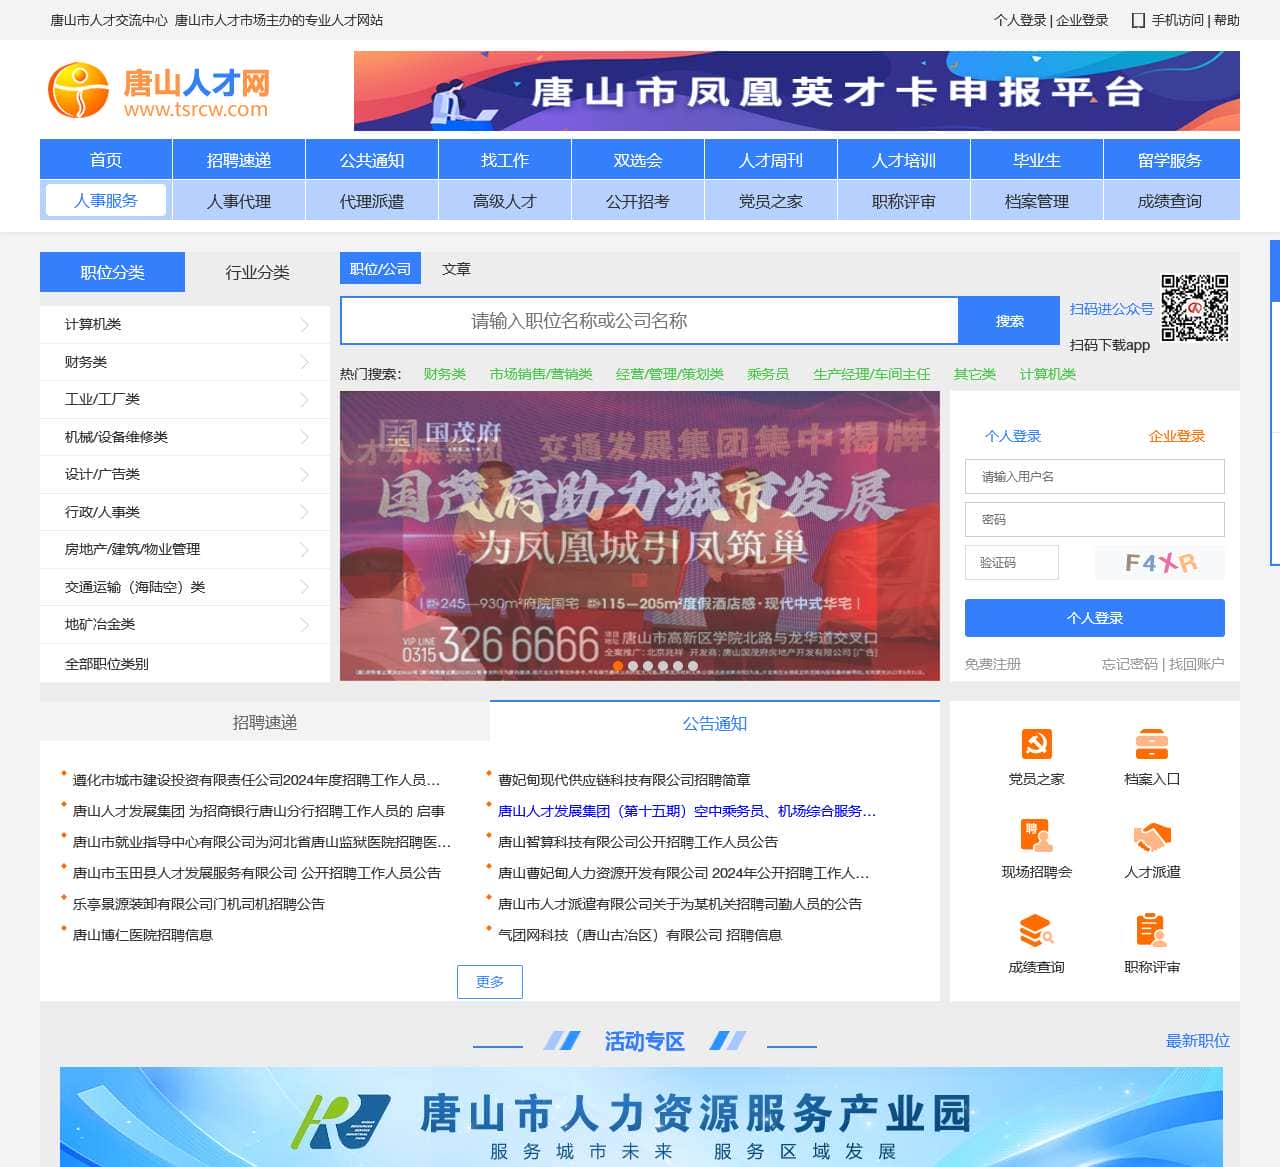Open the 唐山博仁医院招聘信息 listing
This screenshot has width=1280, height=1167.
pyautogui.click(x=143, y=935)
